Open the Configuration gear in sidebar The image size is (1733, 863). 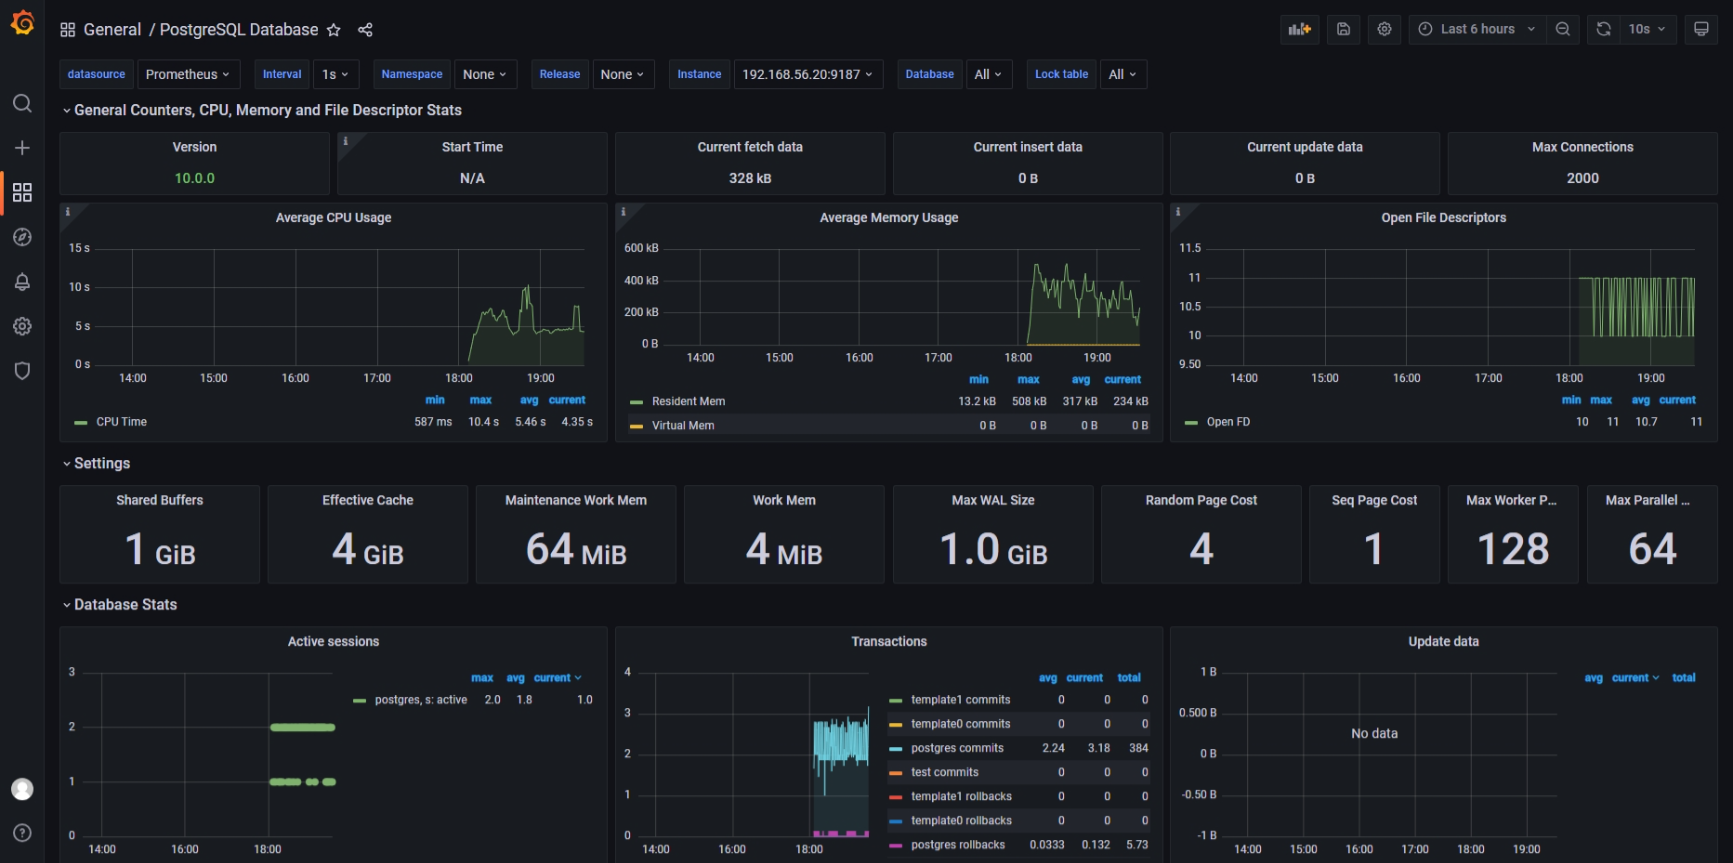tap(22, 326)
